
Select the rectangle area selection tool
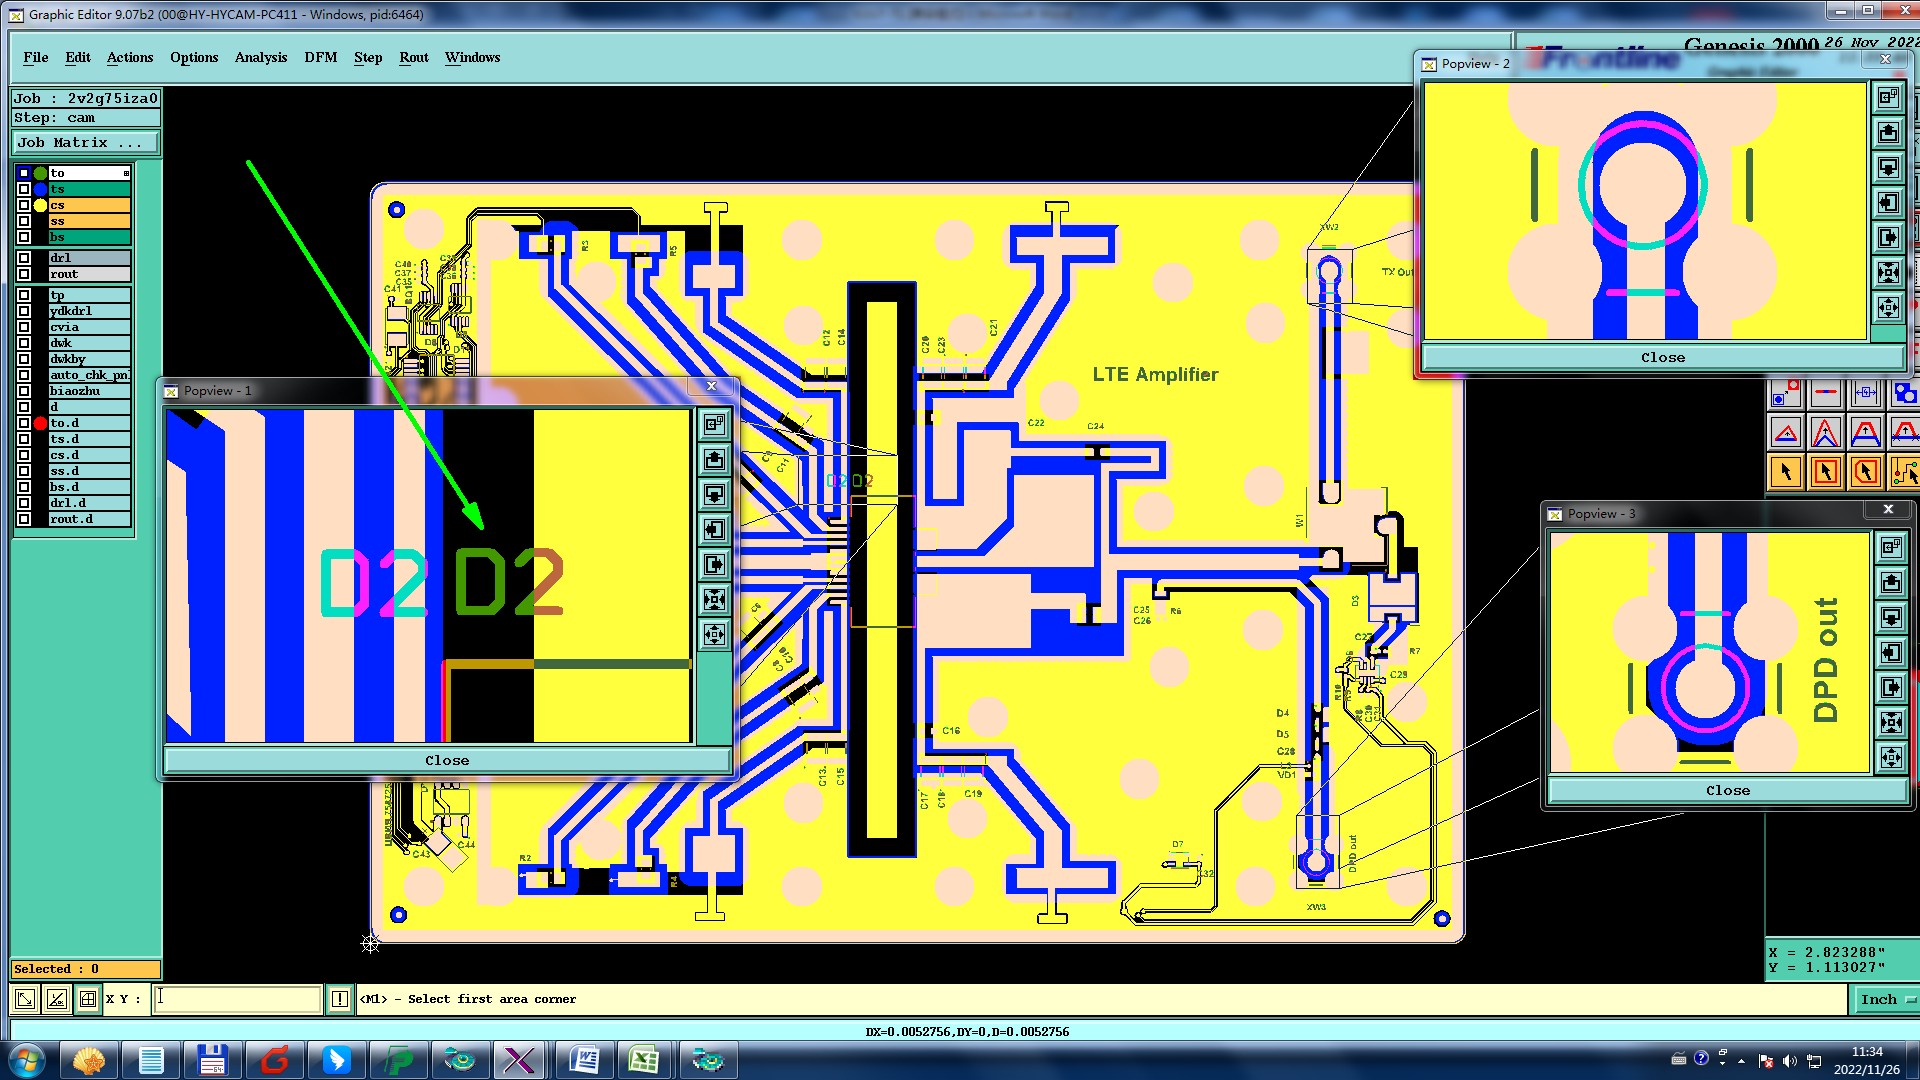coord(1825,471)
